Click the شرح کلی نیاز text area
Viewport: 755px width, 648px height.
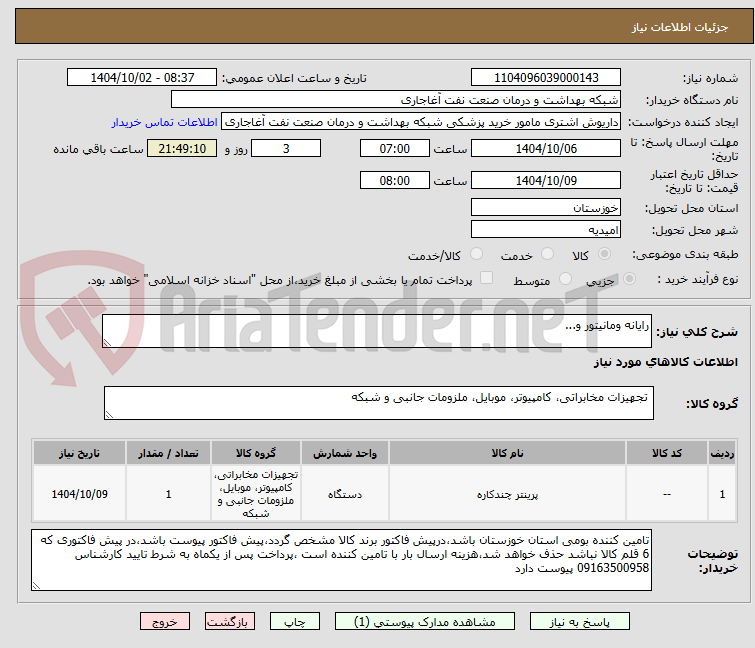coord(377,331)
